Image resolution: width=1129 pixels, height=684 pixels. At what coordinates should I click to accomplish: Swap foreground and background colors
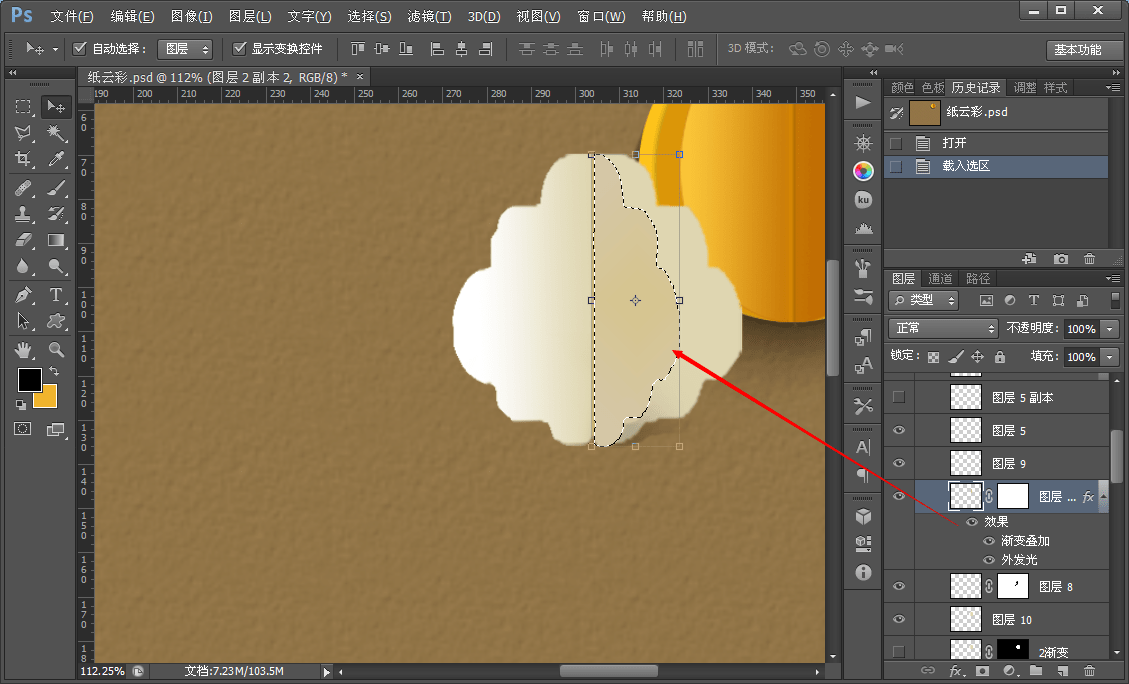tap(54, 372)
